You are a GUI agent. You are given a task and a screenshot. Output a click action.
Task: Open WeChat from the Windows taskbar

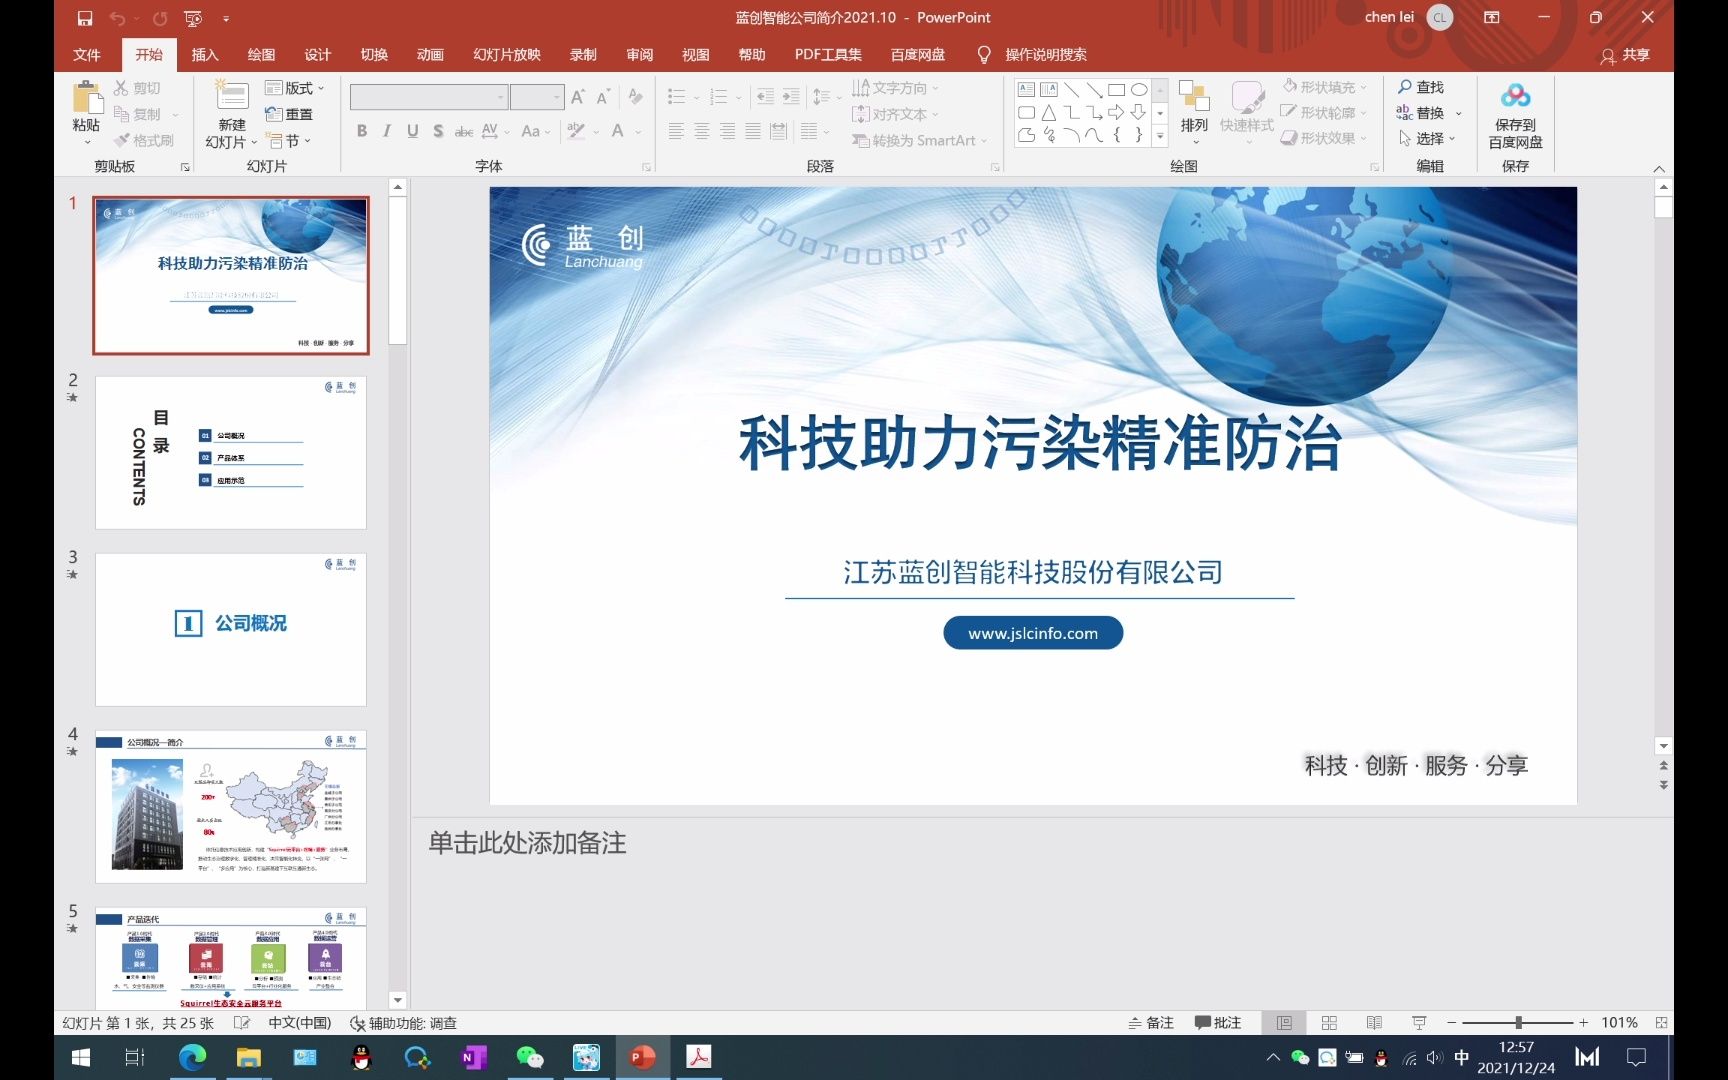click(x=529, y=1057)
